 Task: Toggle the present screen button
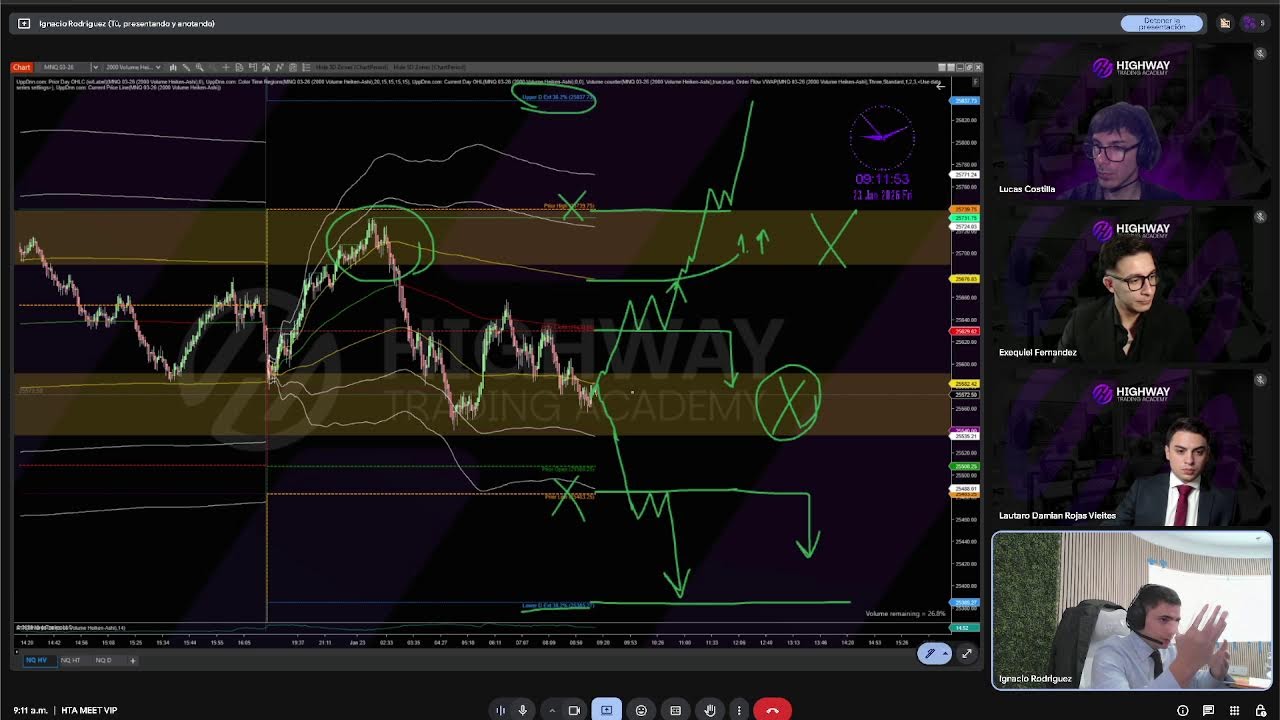point(606,710)
